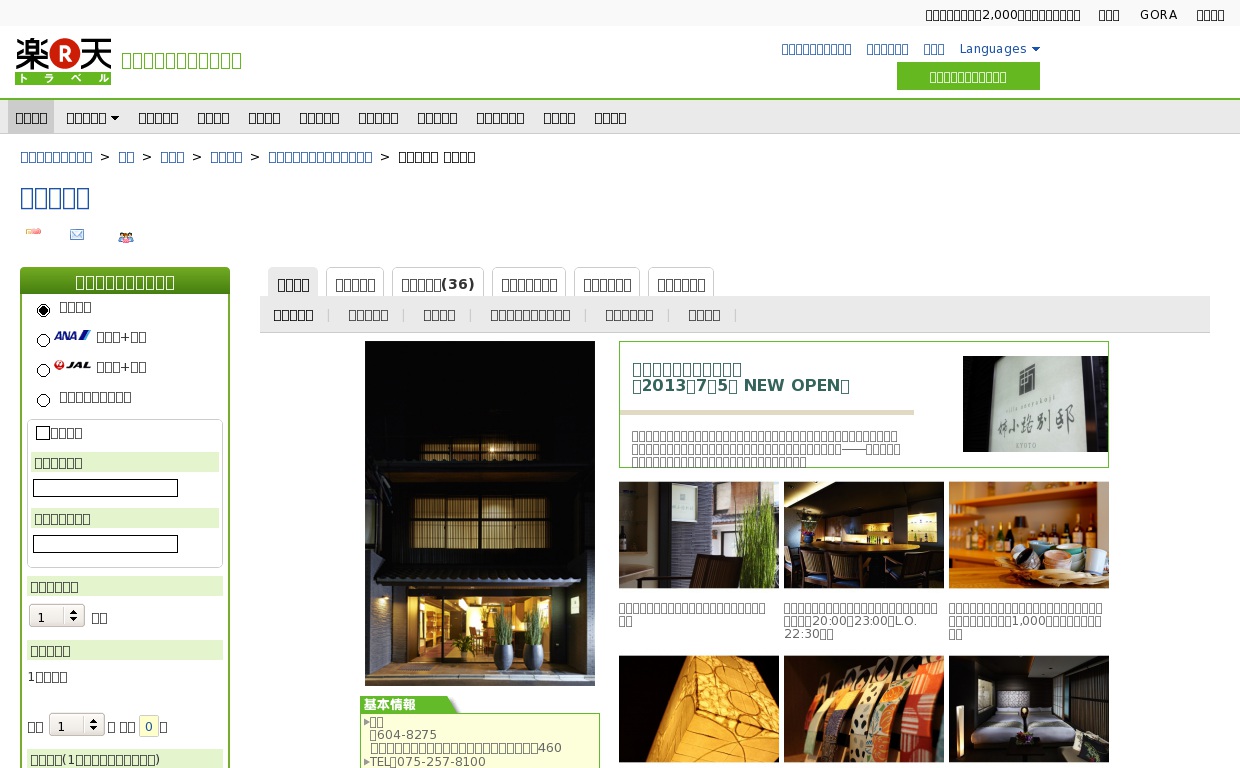Open the twin-bed guest room photo
Screen dimensions: 1240x768
point(1028,709)
